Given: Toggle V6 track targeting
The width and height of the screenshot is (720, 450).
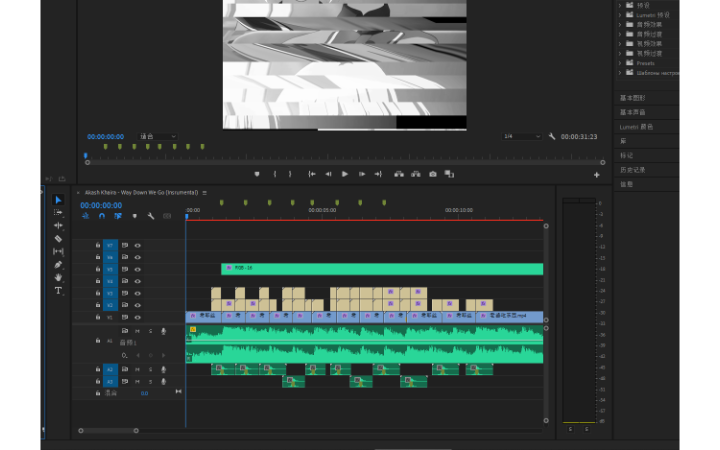Looking at the screenshot, I should pyautogui.click(x=110, y=258).
